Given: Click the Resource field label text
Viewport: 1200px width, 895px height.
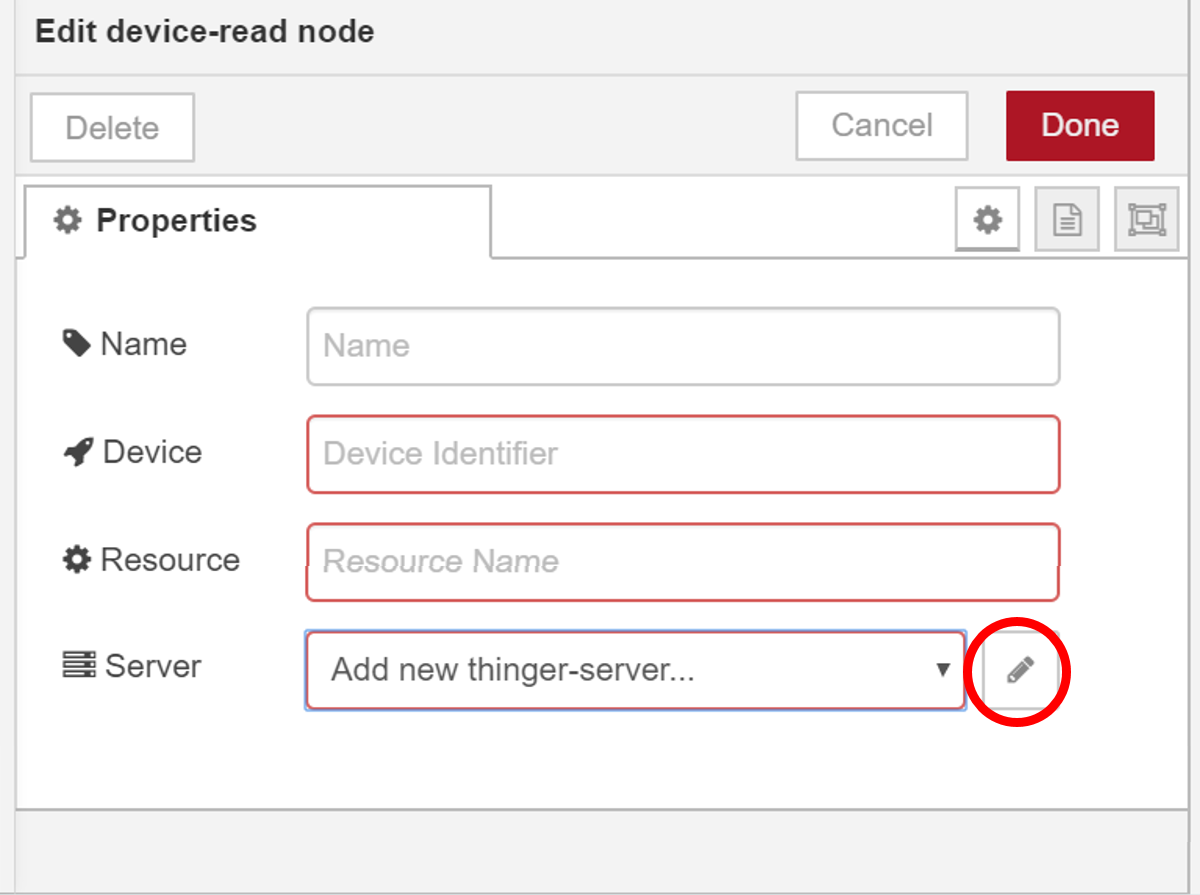Looking at the screenshot, I should pos(170,560).
